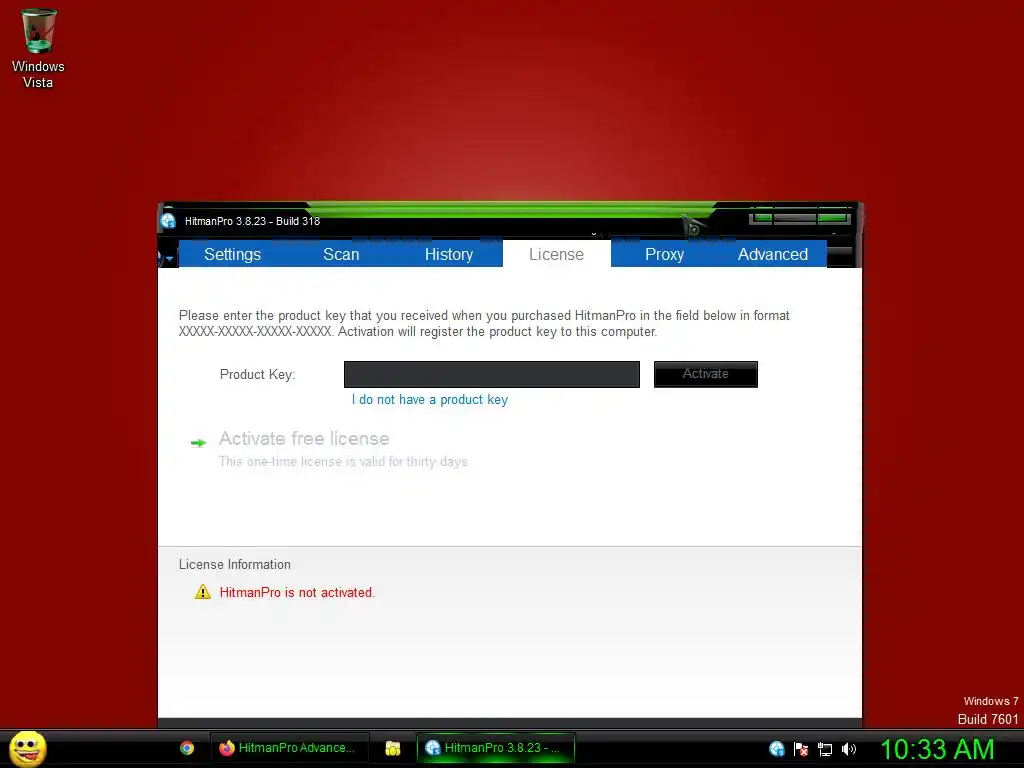
Task: Click the 'HitmanPro 3.8.23 - Build 318' title text
Action: coord(252,221)
